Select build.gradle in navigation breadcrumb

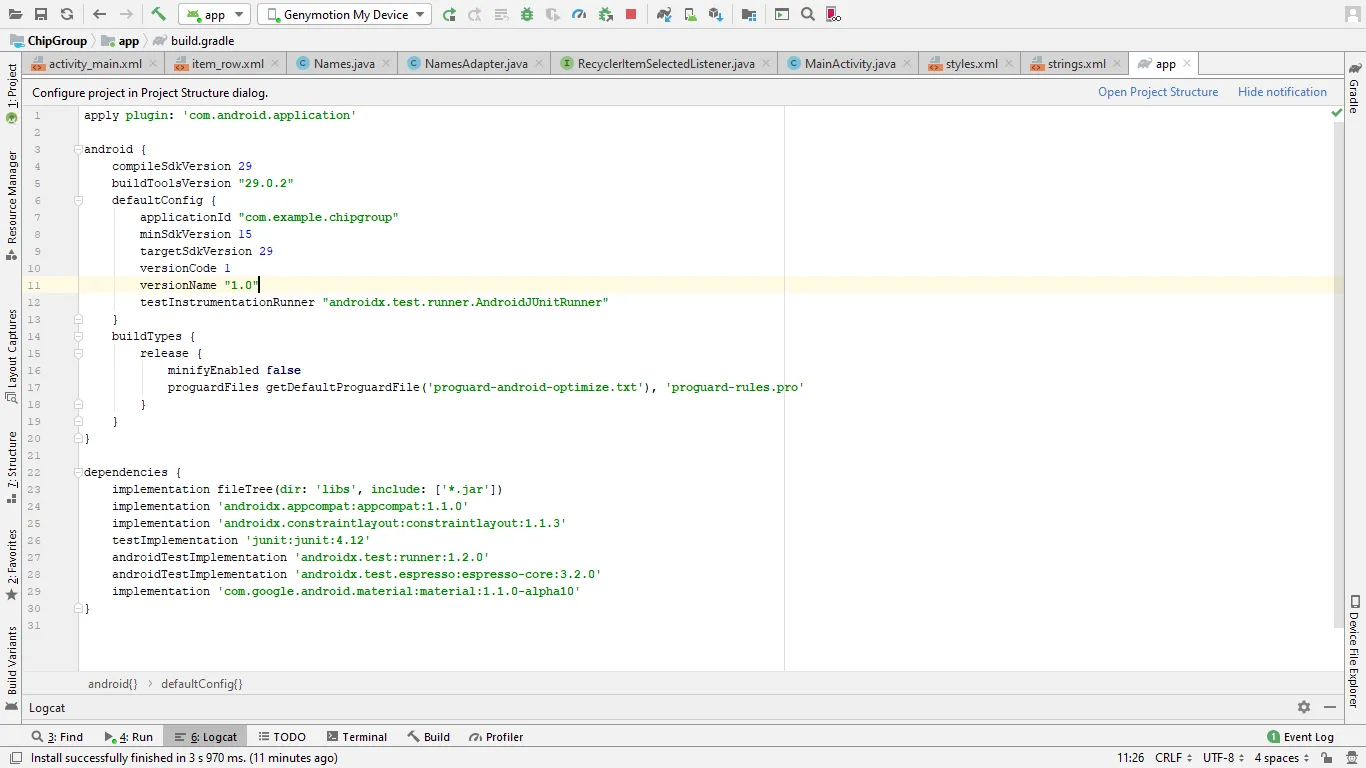(193, 41)
